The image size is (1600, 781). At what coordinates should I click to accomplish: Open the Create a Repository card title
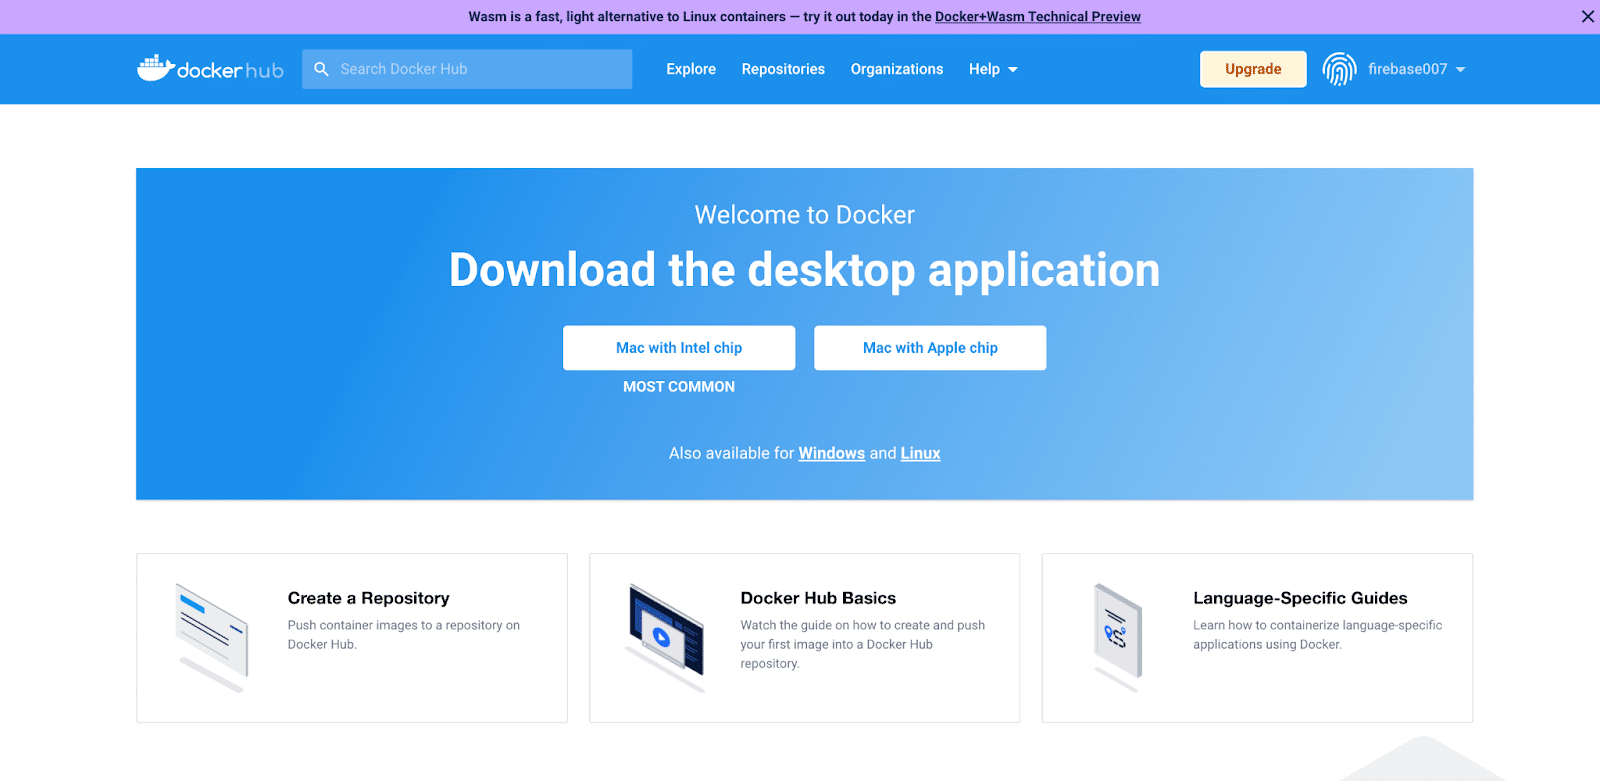pyautogui.click(x=369, y=598)
